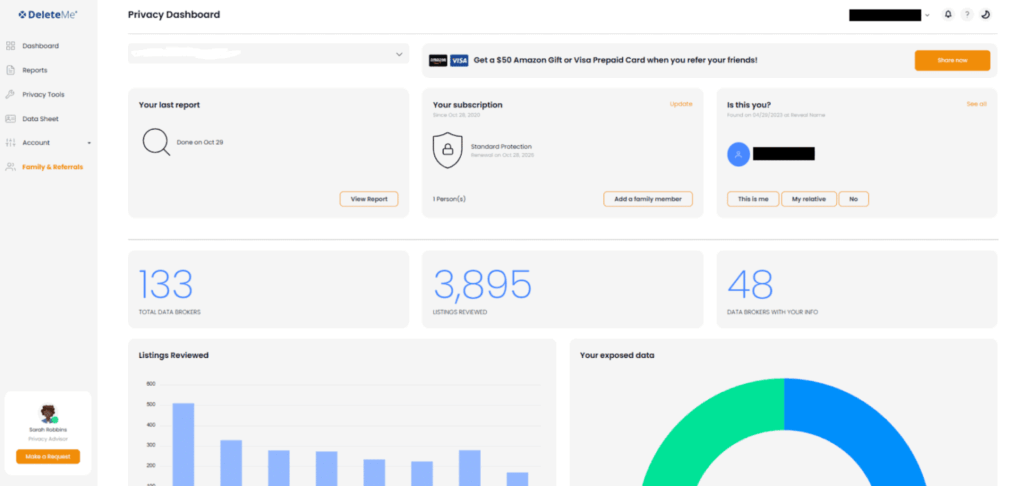Click the Account sliders icon
1024x486 pixels.
10,142
